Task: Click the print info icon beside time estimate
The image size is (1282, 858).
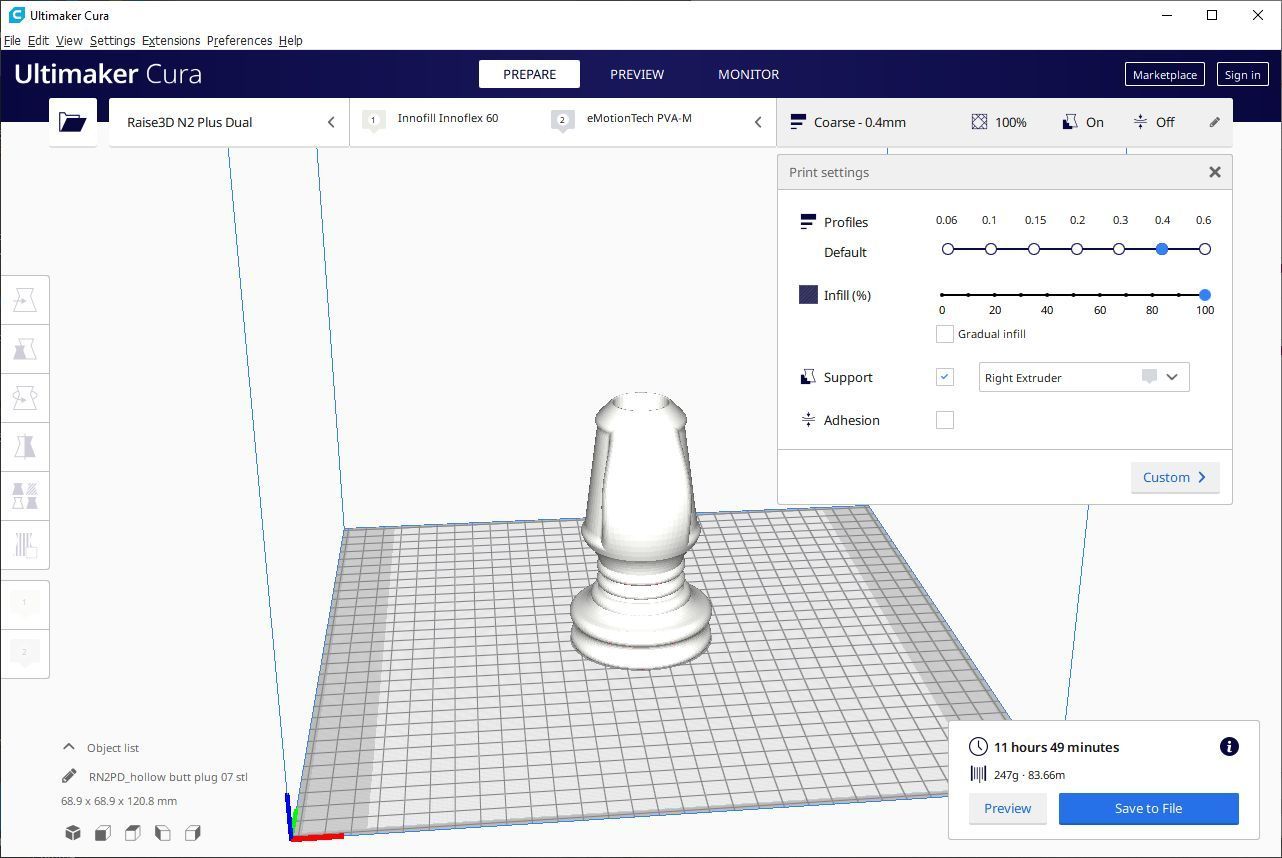Action: (1229, 747)
